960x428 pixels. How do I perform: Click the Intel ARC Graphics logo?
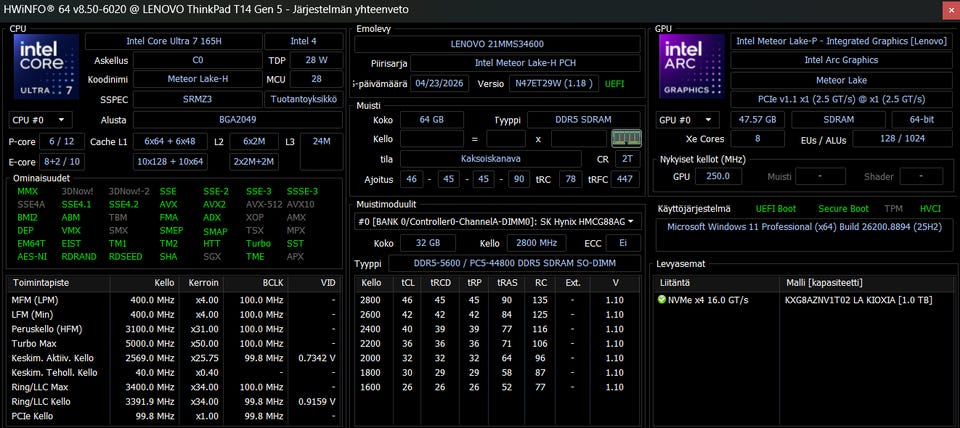692,66
